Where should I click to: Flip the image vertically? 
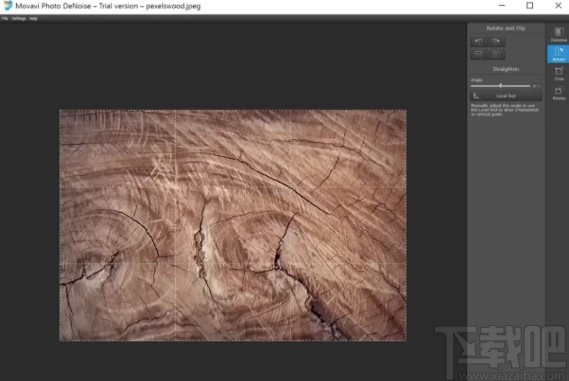[x=479, y=54]
